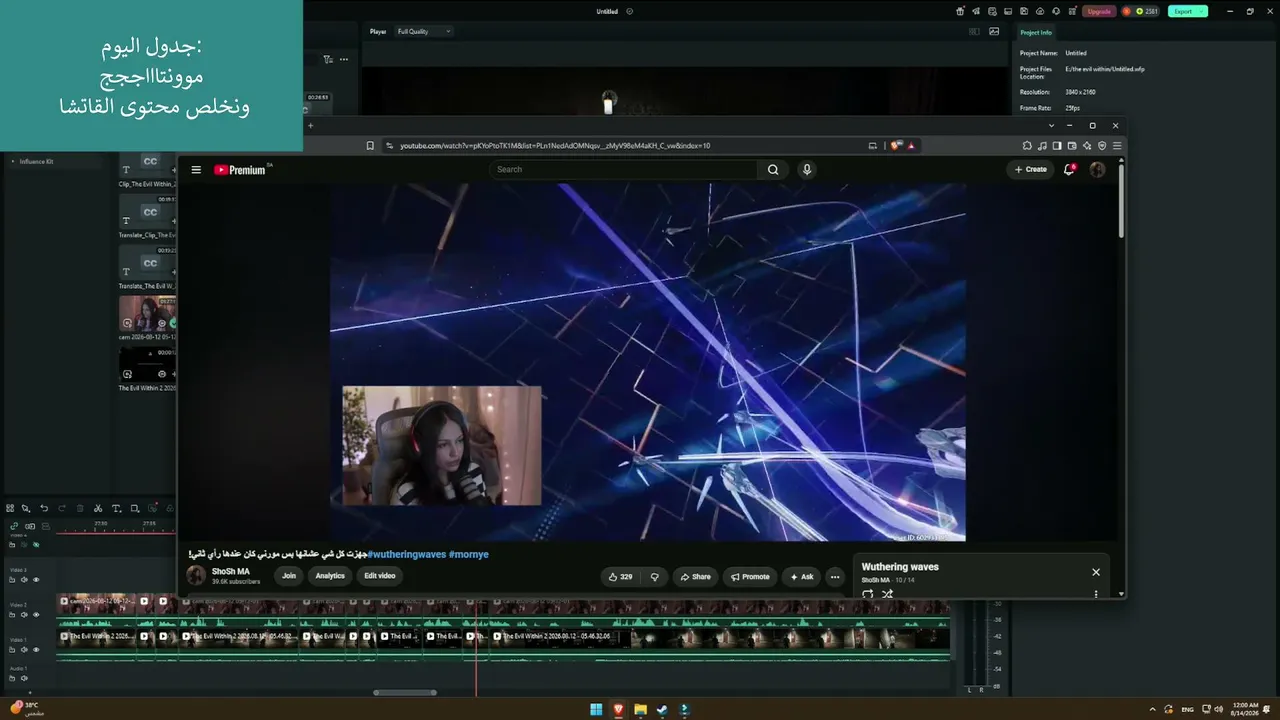Click the gift icon in Filmora title bar

pos(960,12)
